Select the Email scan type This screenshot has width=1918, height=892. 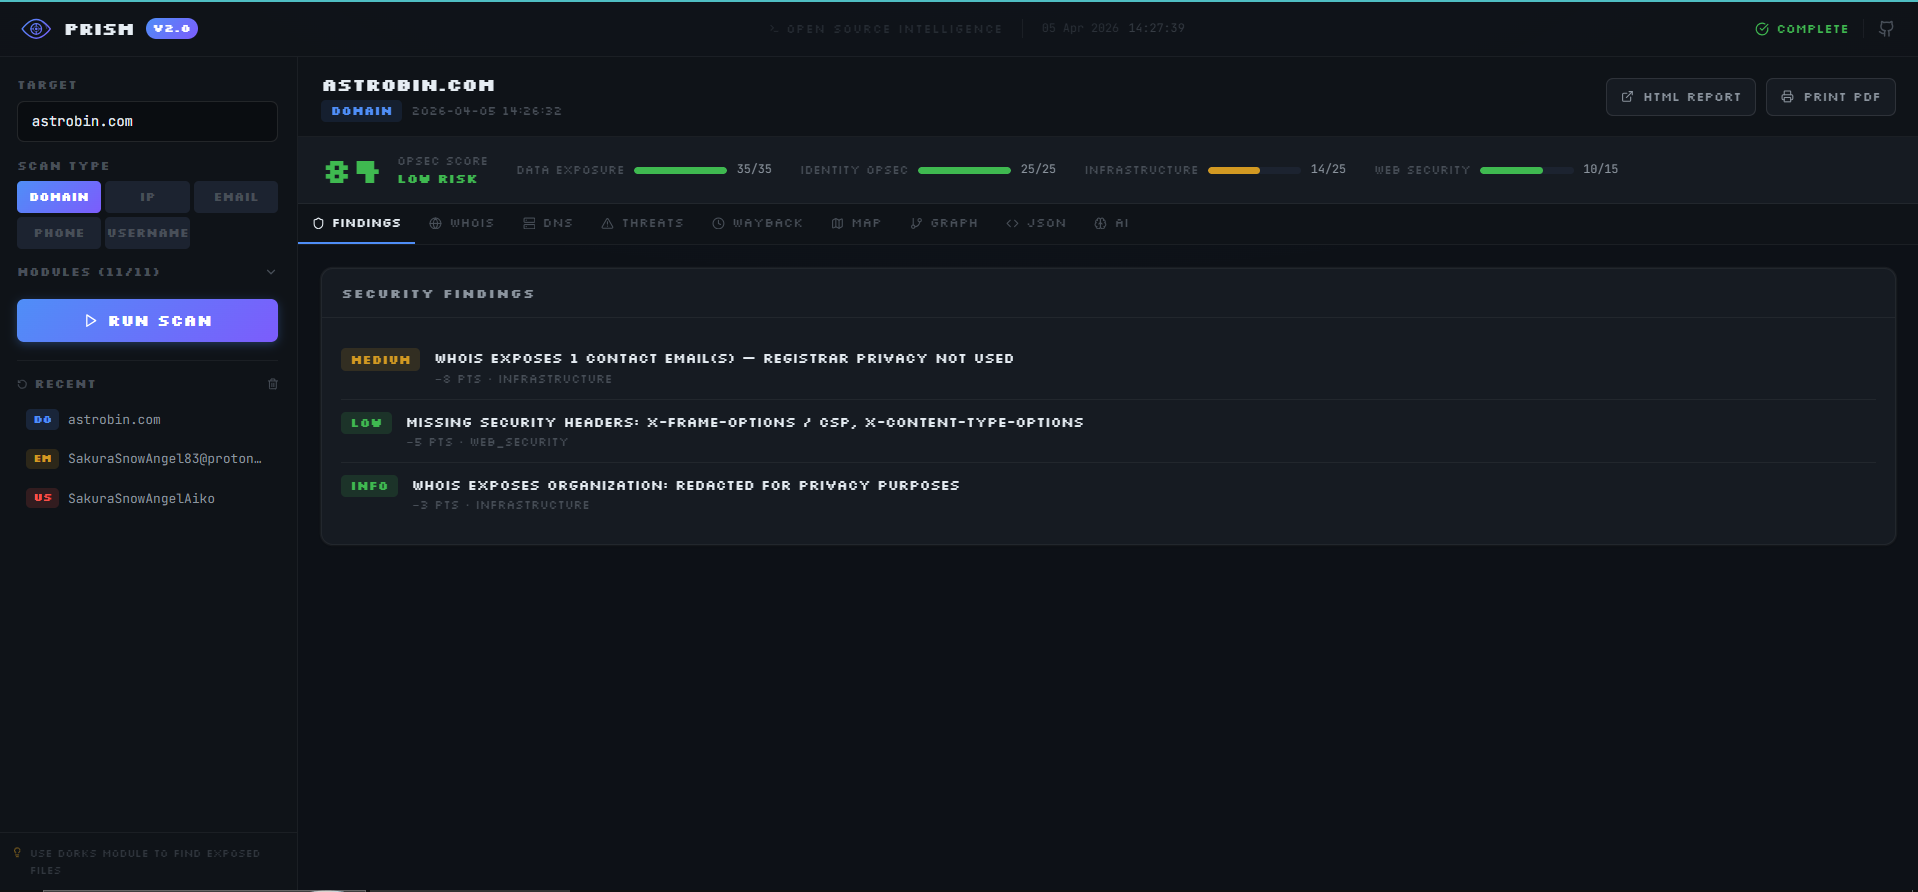point(236,197)
